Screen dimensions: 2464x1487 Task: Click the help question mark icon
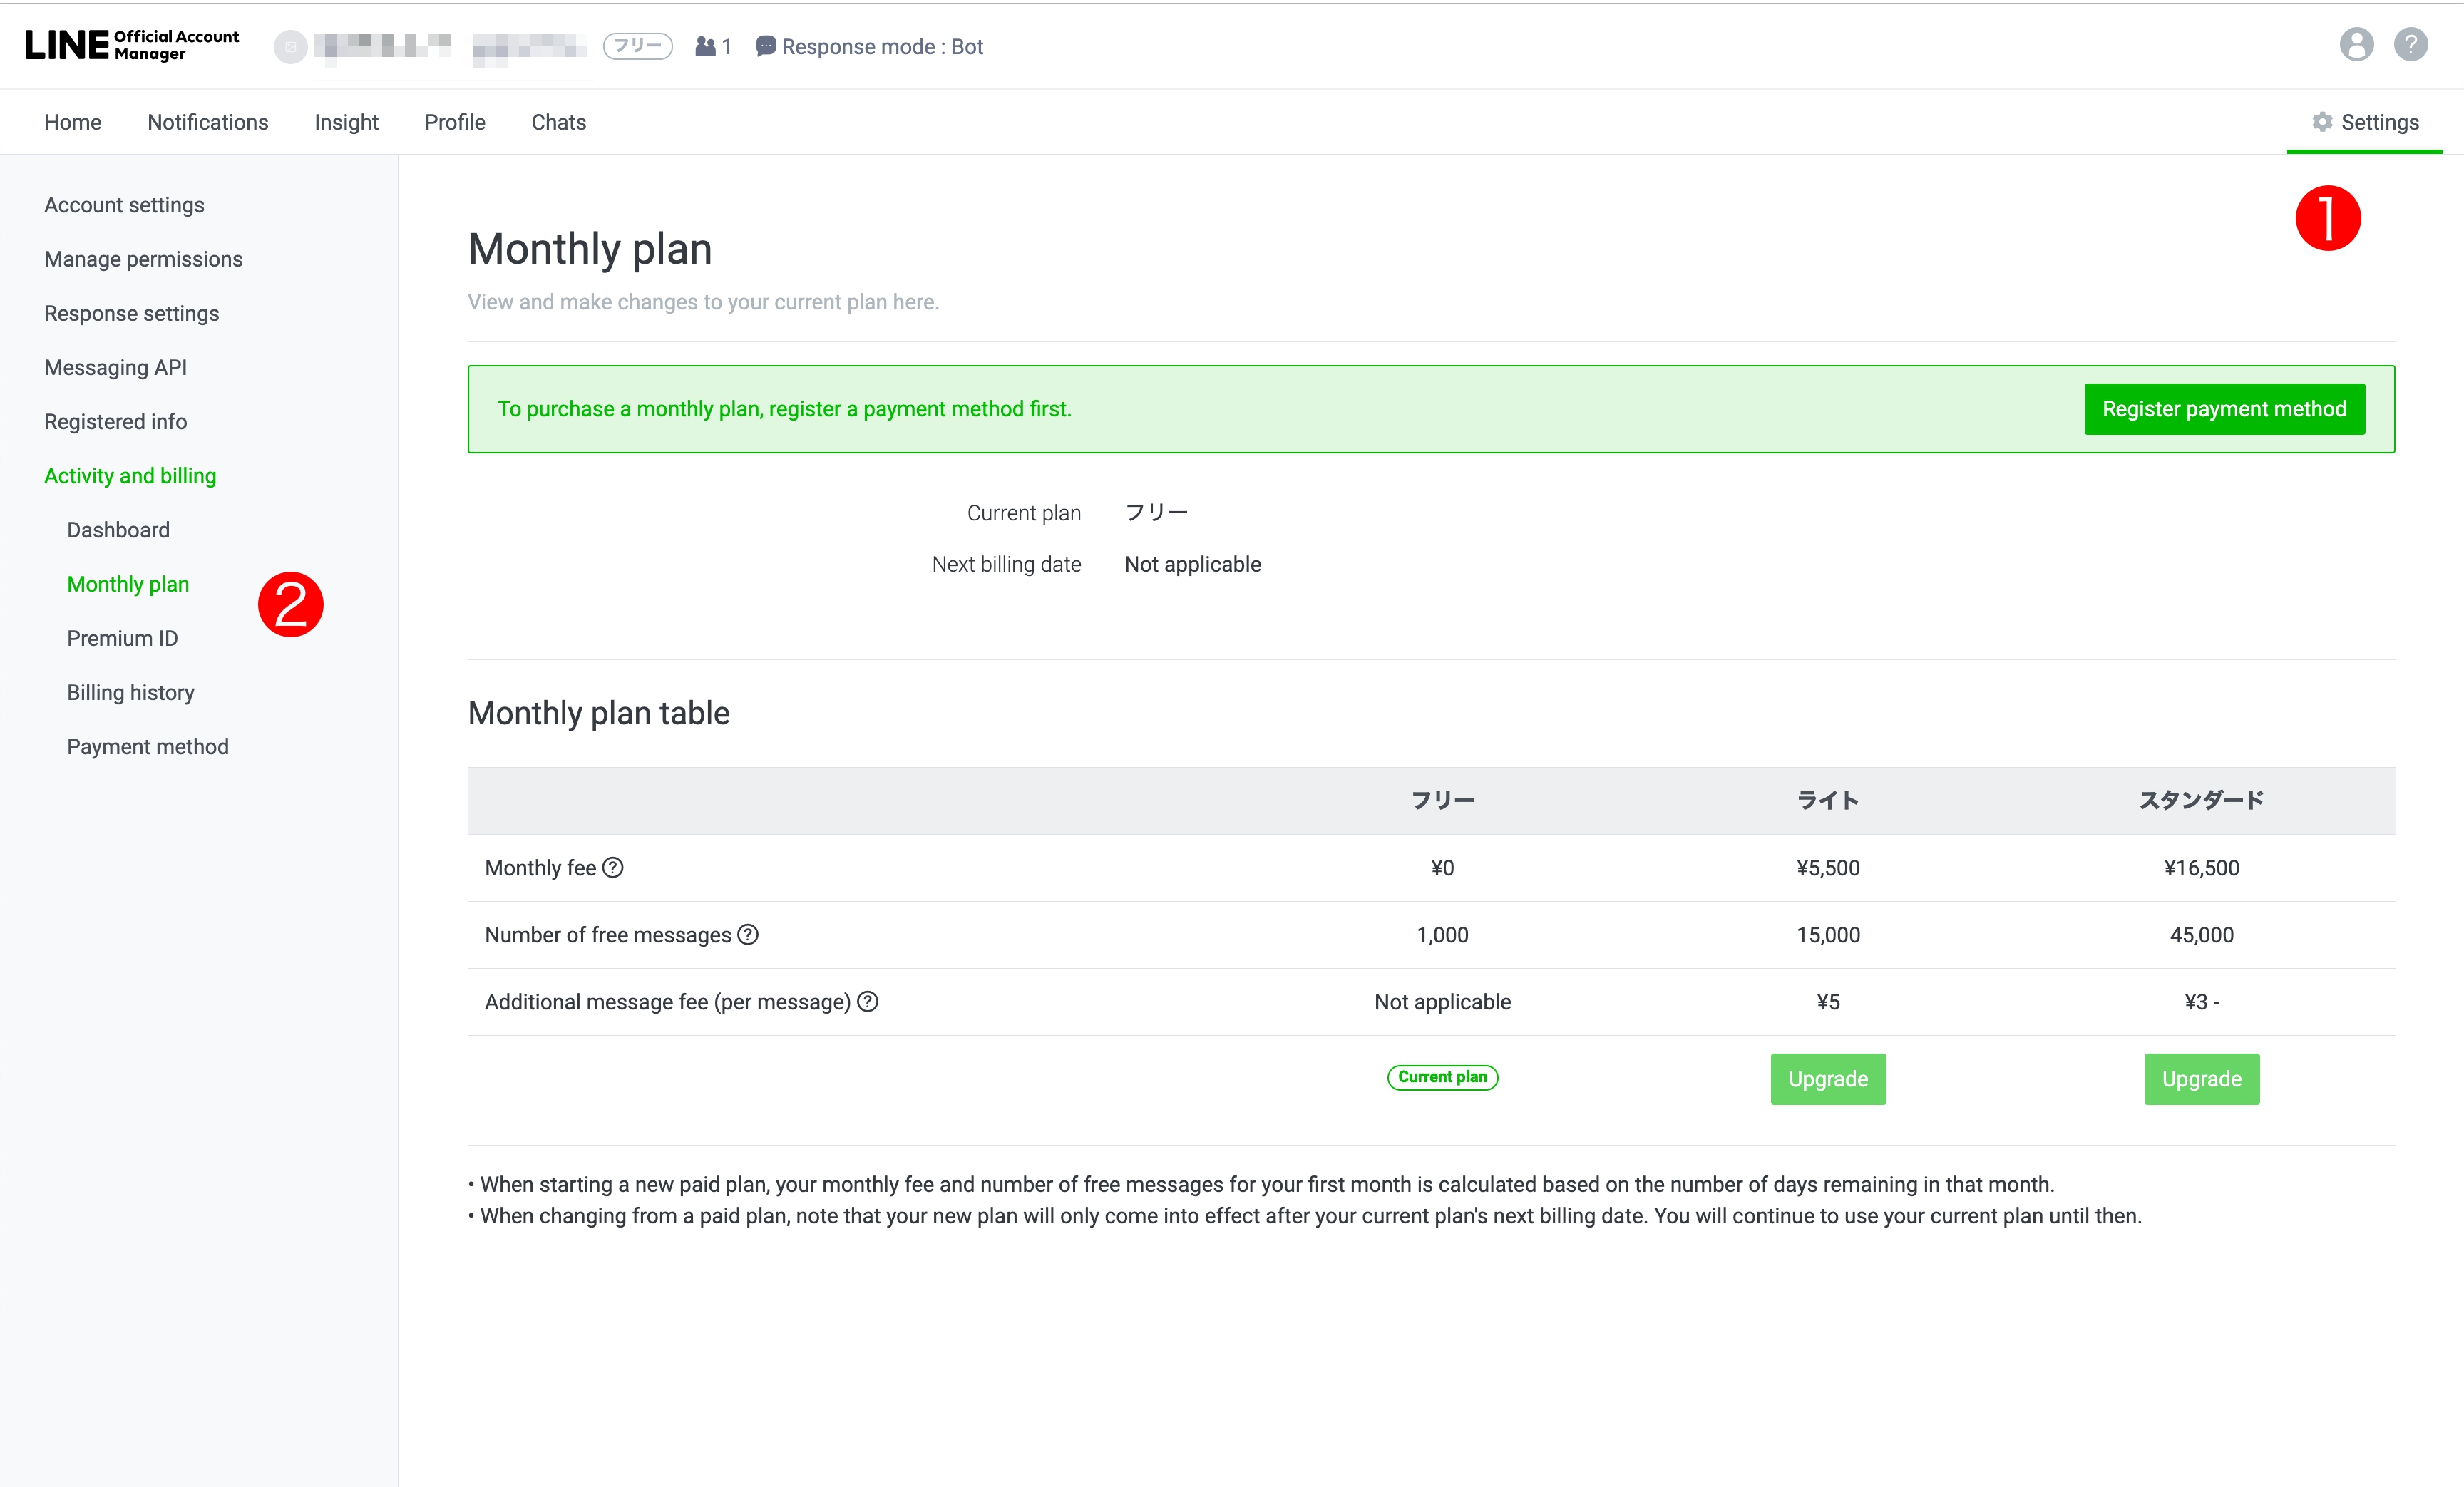[2410, 45]
